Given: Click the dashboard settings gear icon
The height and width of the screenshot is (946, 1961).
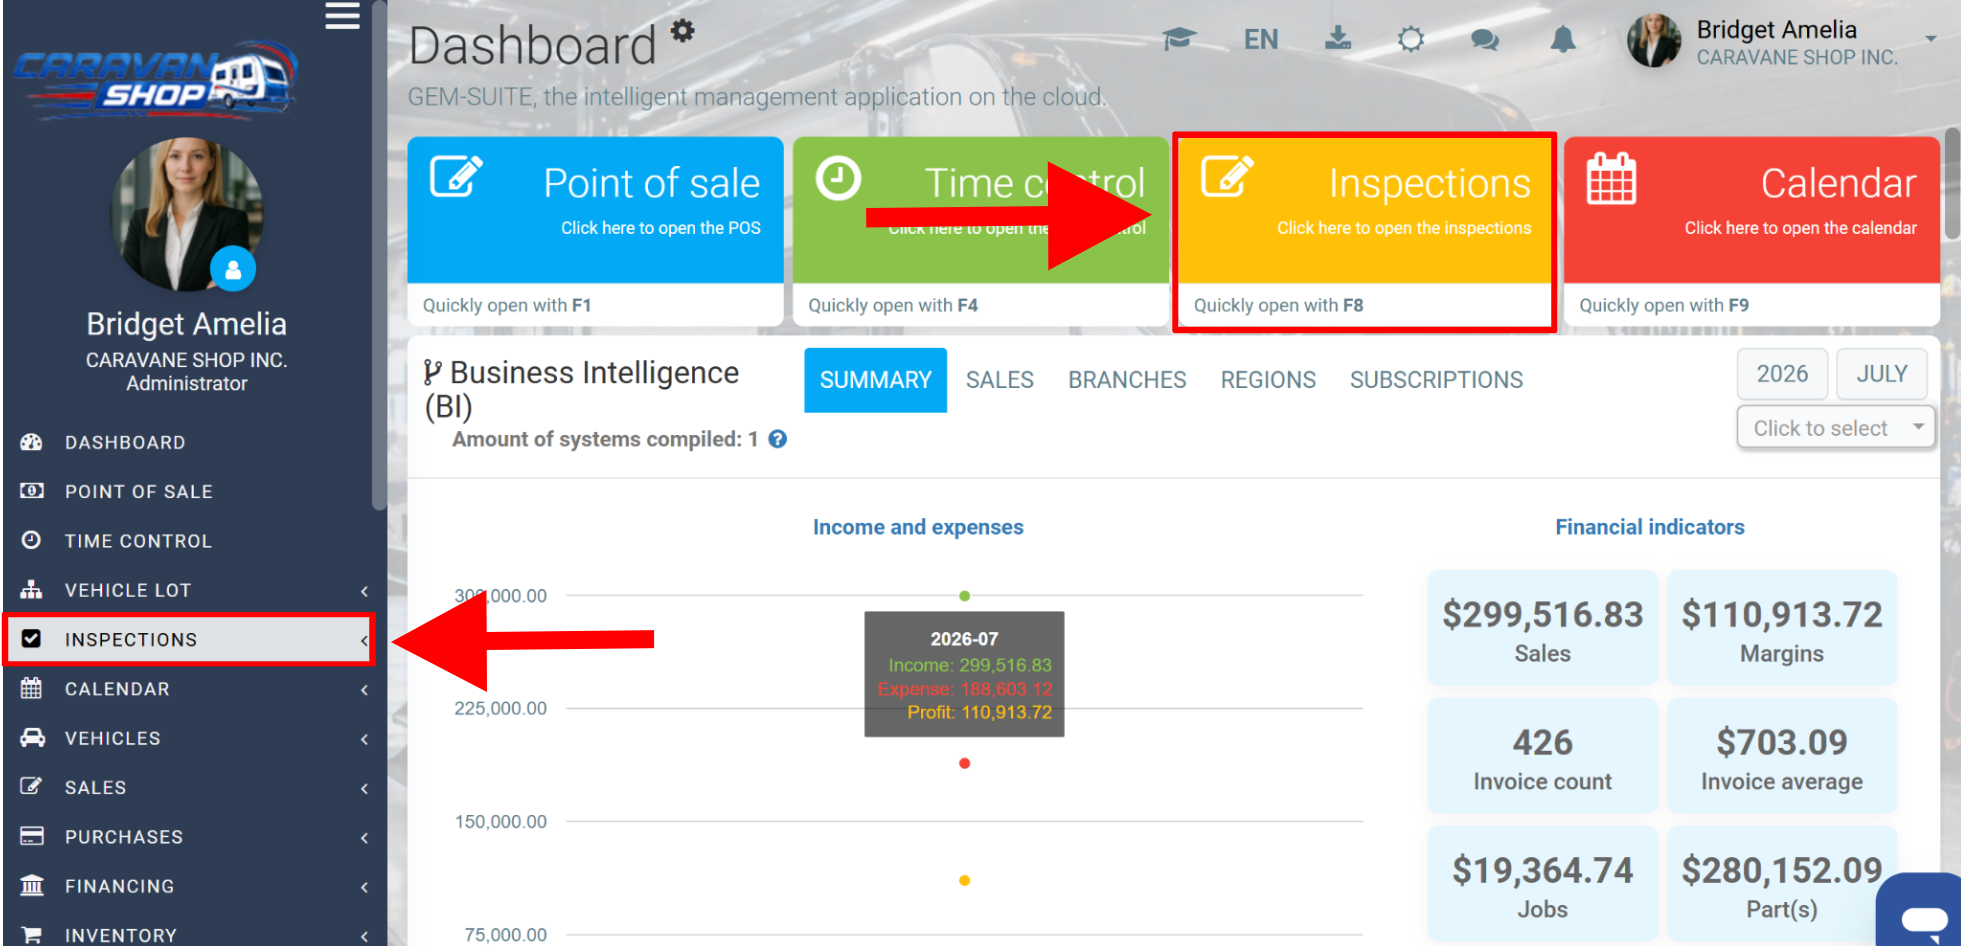Looking at the screenshot, I should 682,31.
